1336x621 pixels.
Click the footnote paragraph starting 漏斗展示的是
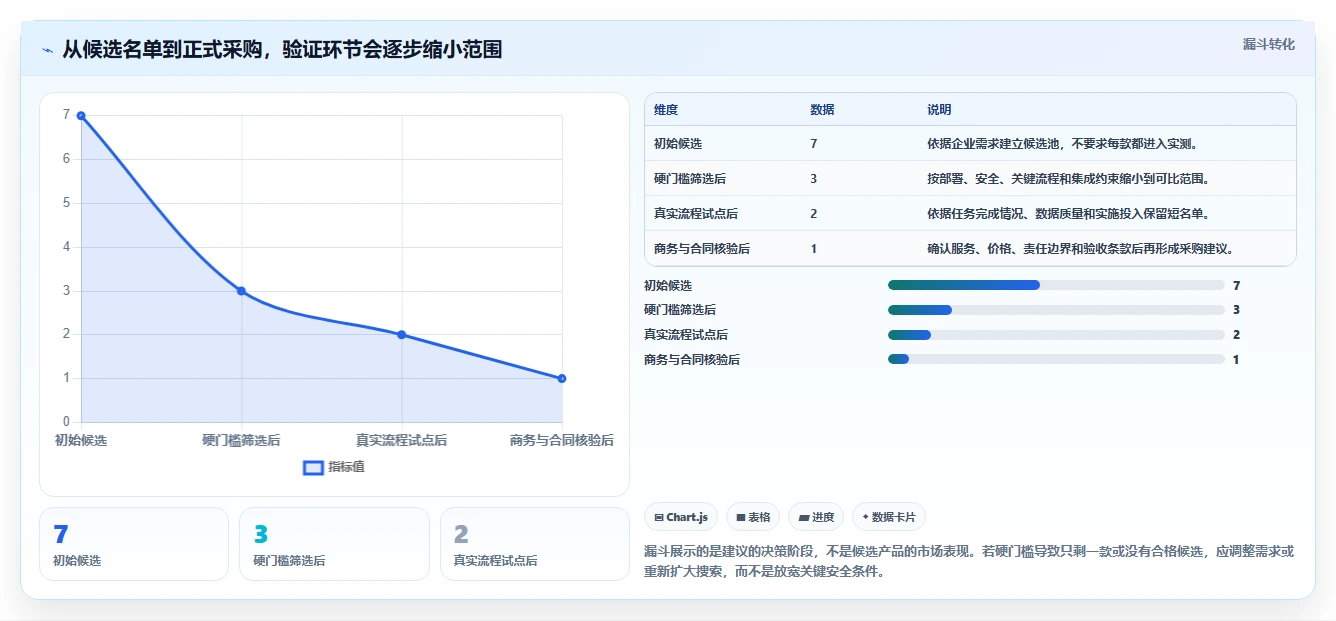coord(970,562)
